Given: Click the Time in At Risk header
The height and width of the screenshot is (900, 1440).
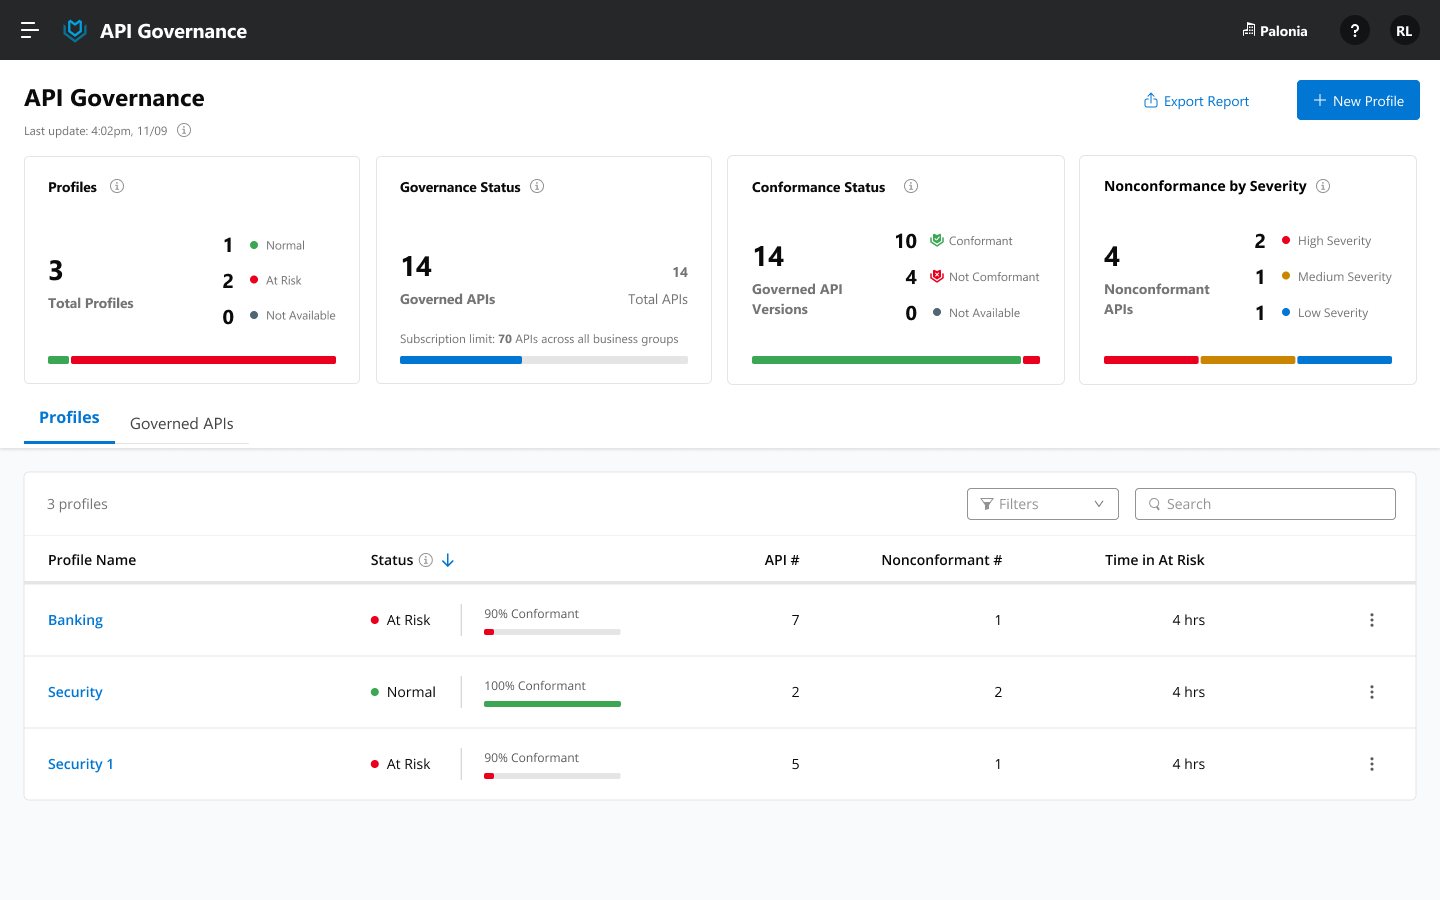Looking at the screenshot, I should [1155, 560].
